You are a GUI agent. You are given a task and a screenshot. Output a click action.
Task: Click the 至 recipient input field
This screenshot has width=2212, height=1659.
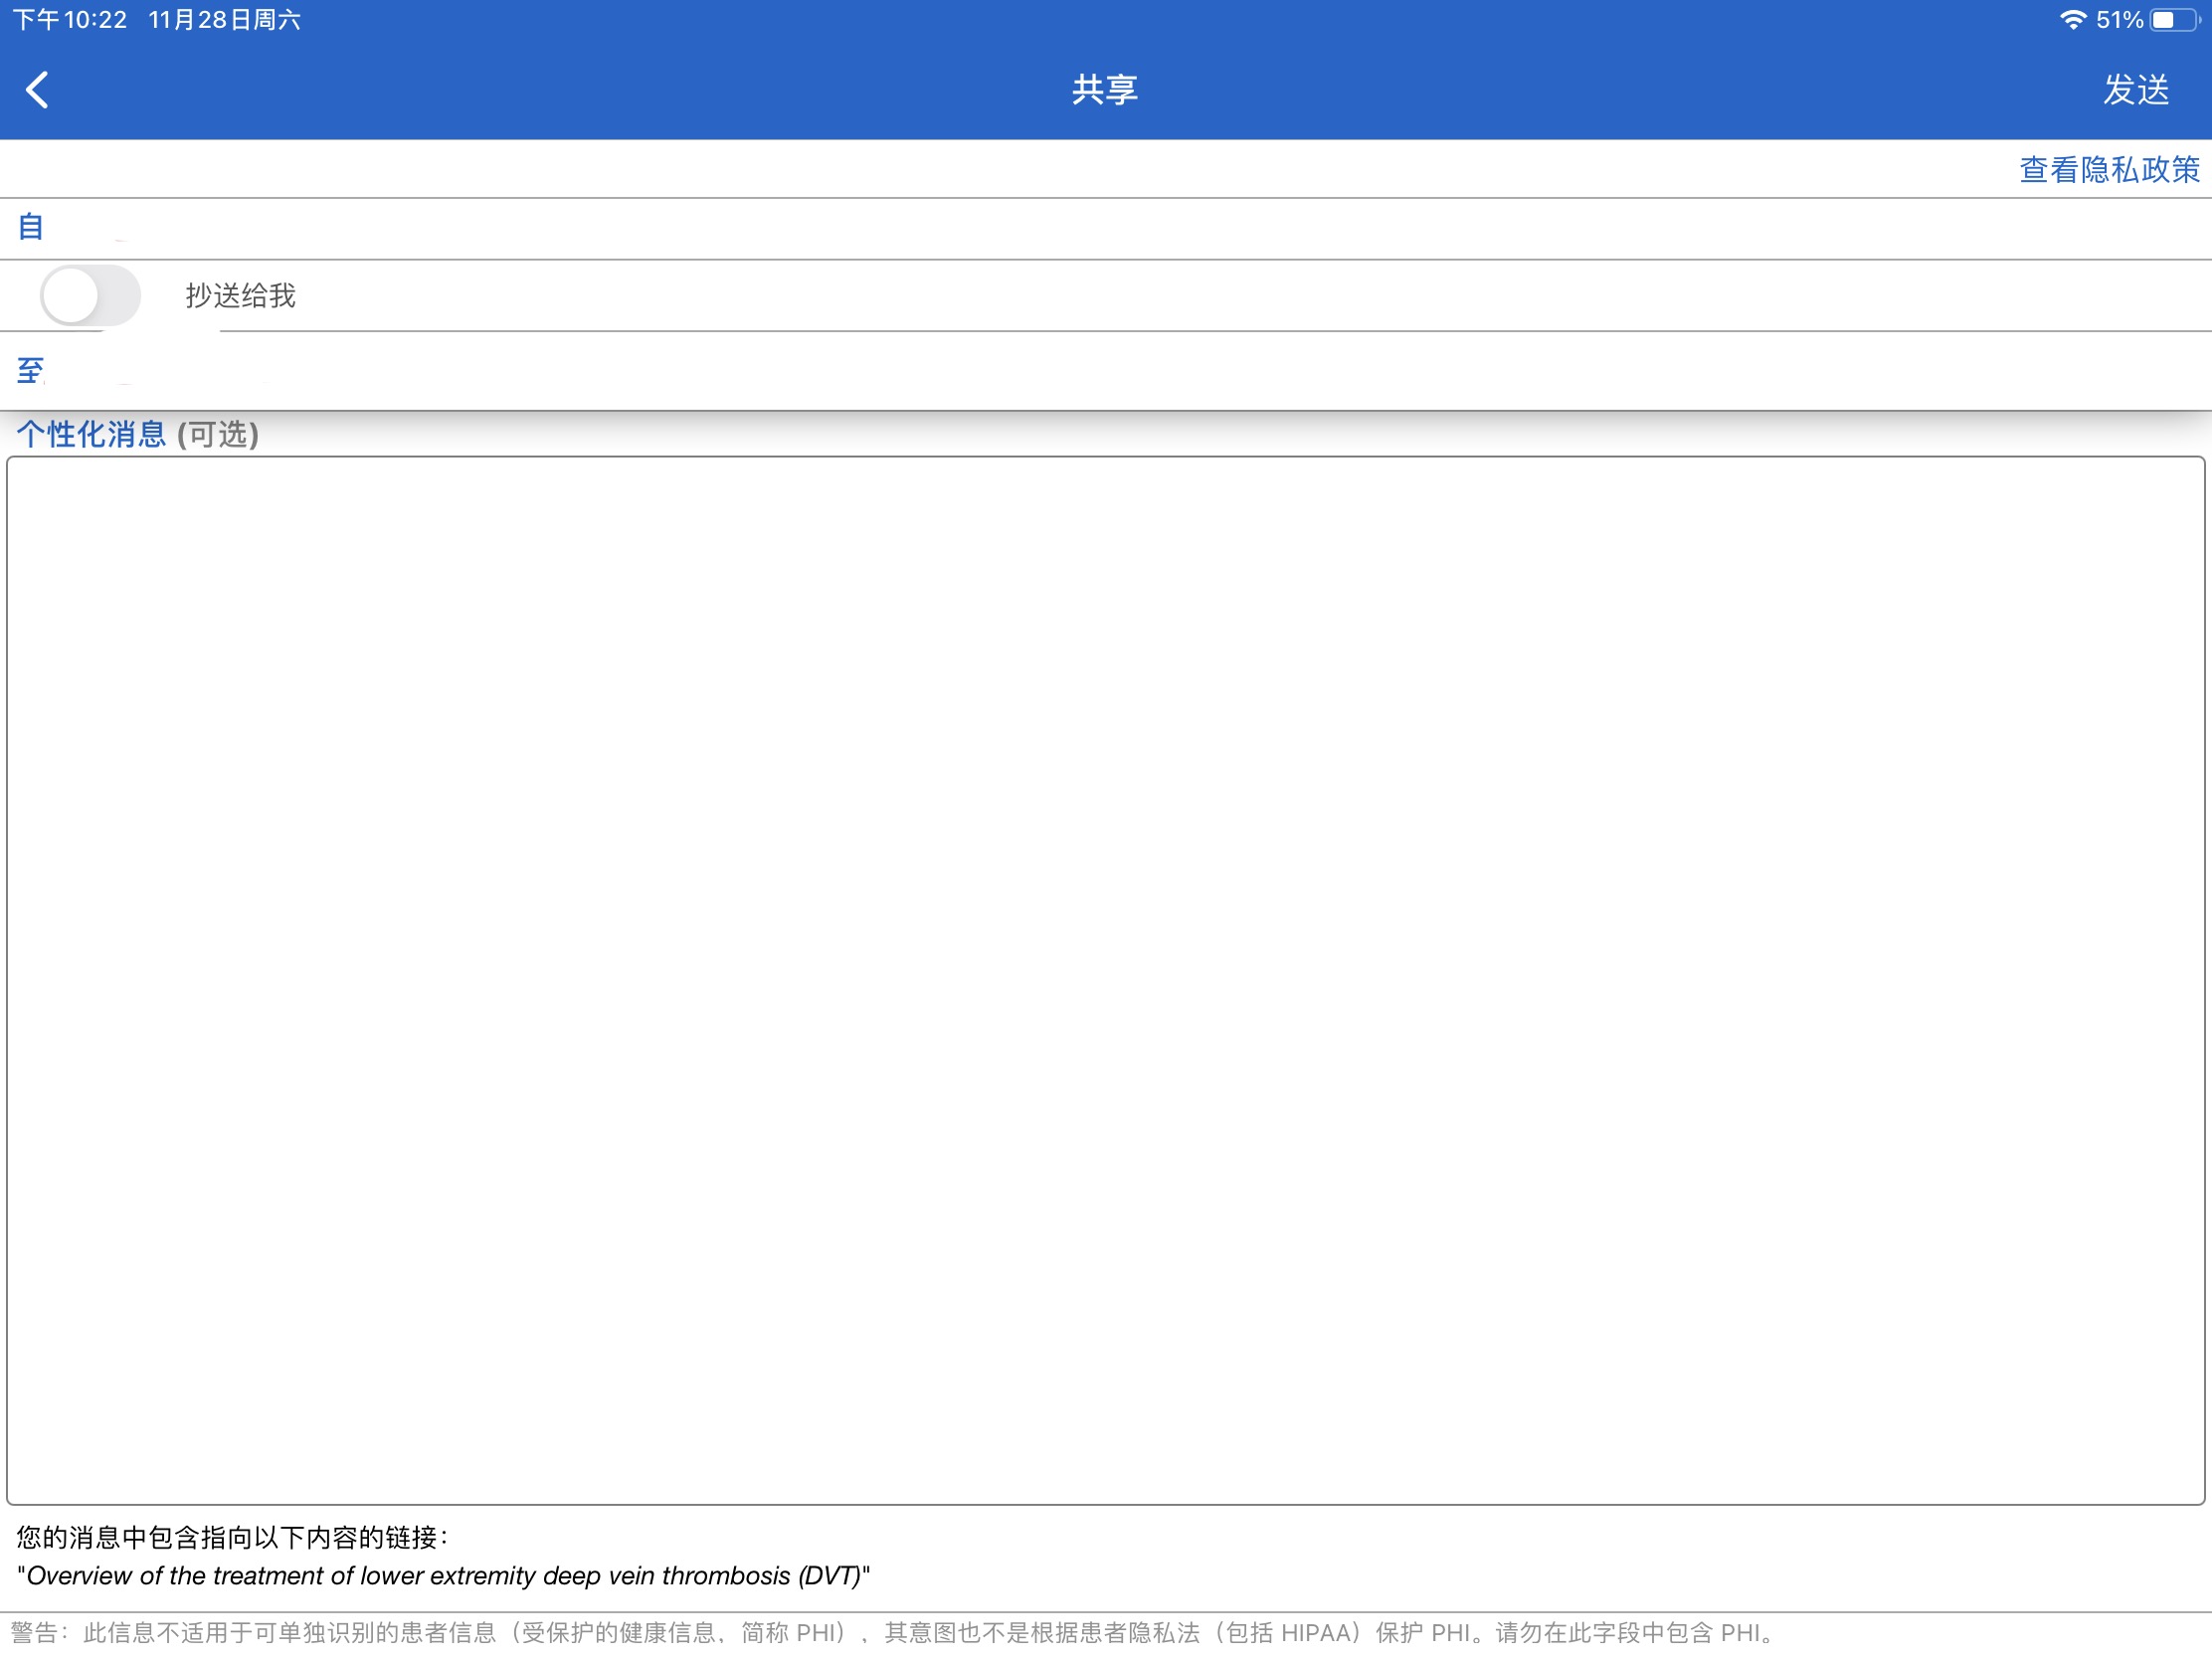(x=1100, y=372)
